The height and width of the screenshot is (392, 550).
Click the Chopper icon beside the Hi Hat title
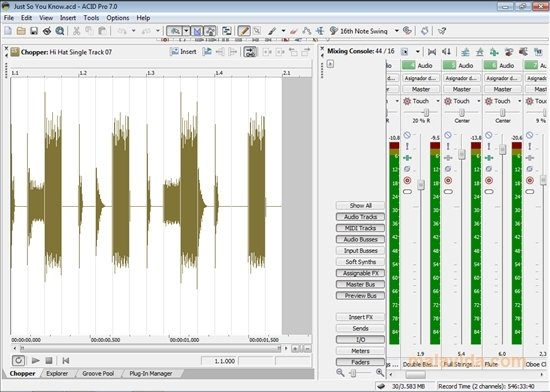pyautogui.click(x=15, y=52)
